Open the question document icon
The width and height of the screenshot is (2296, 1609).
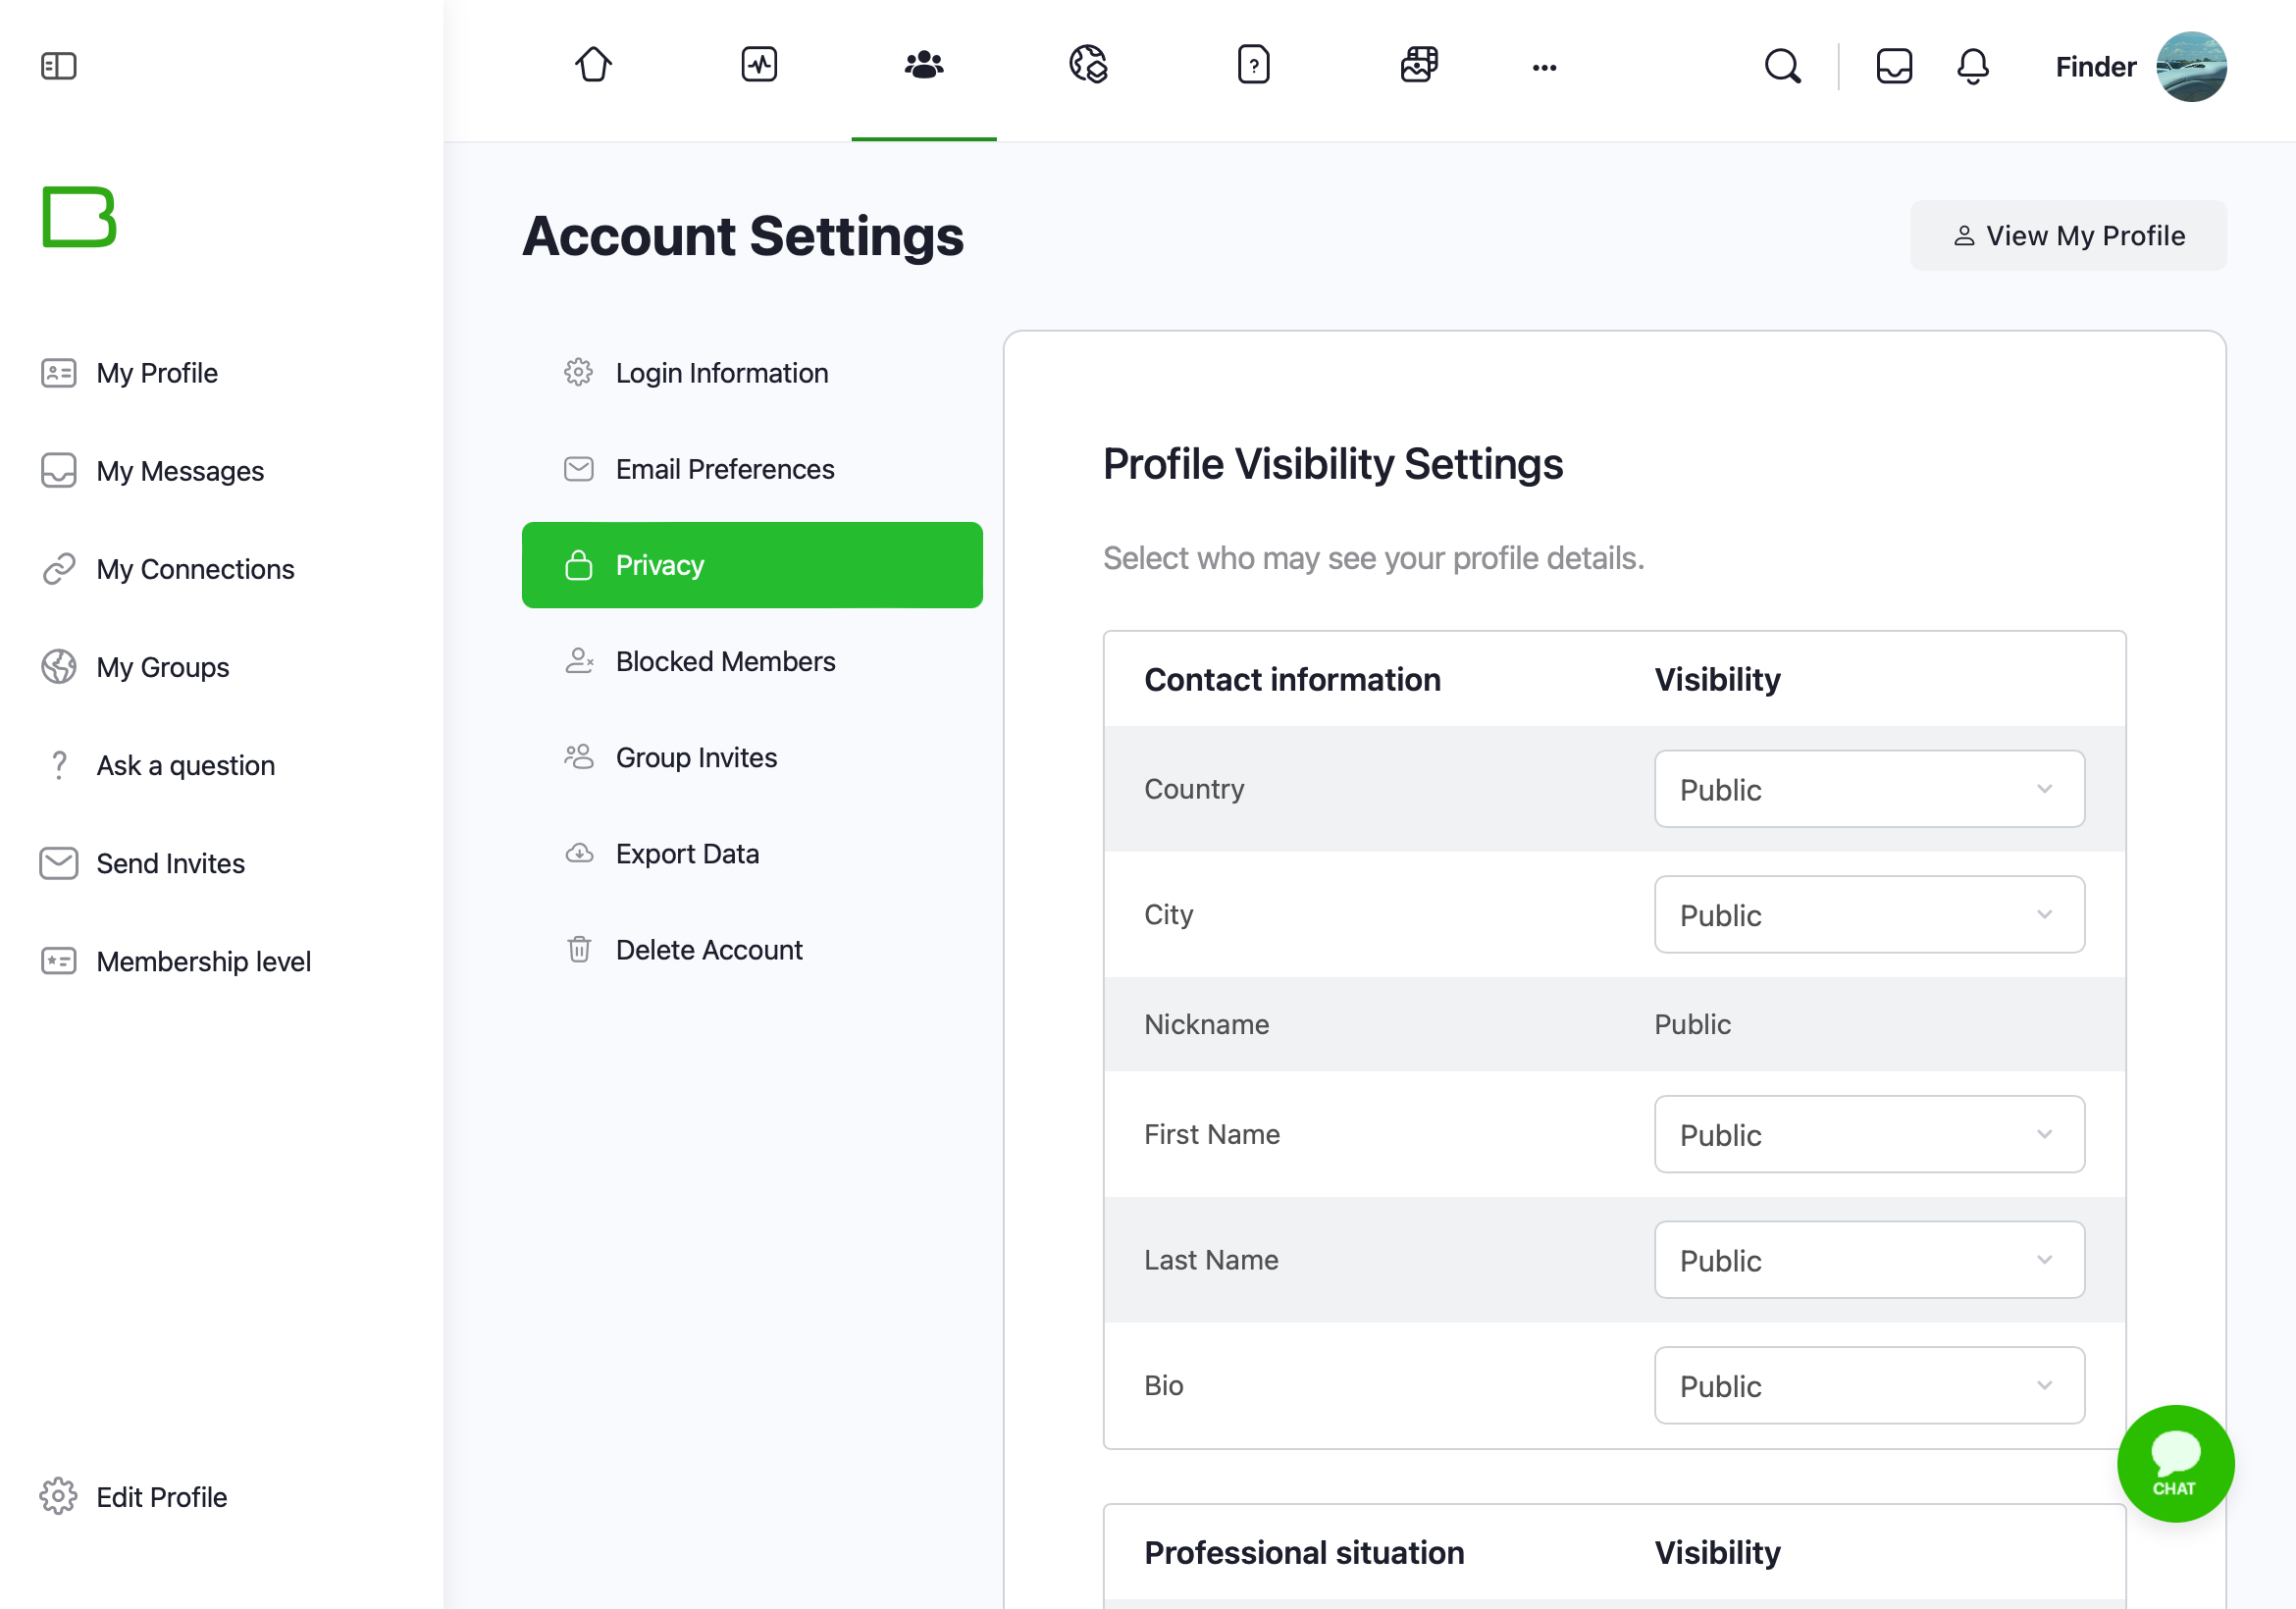point(1253,65)
